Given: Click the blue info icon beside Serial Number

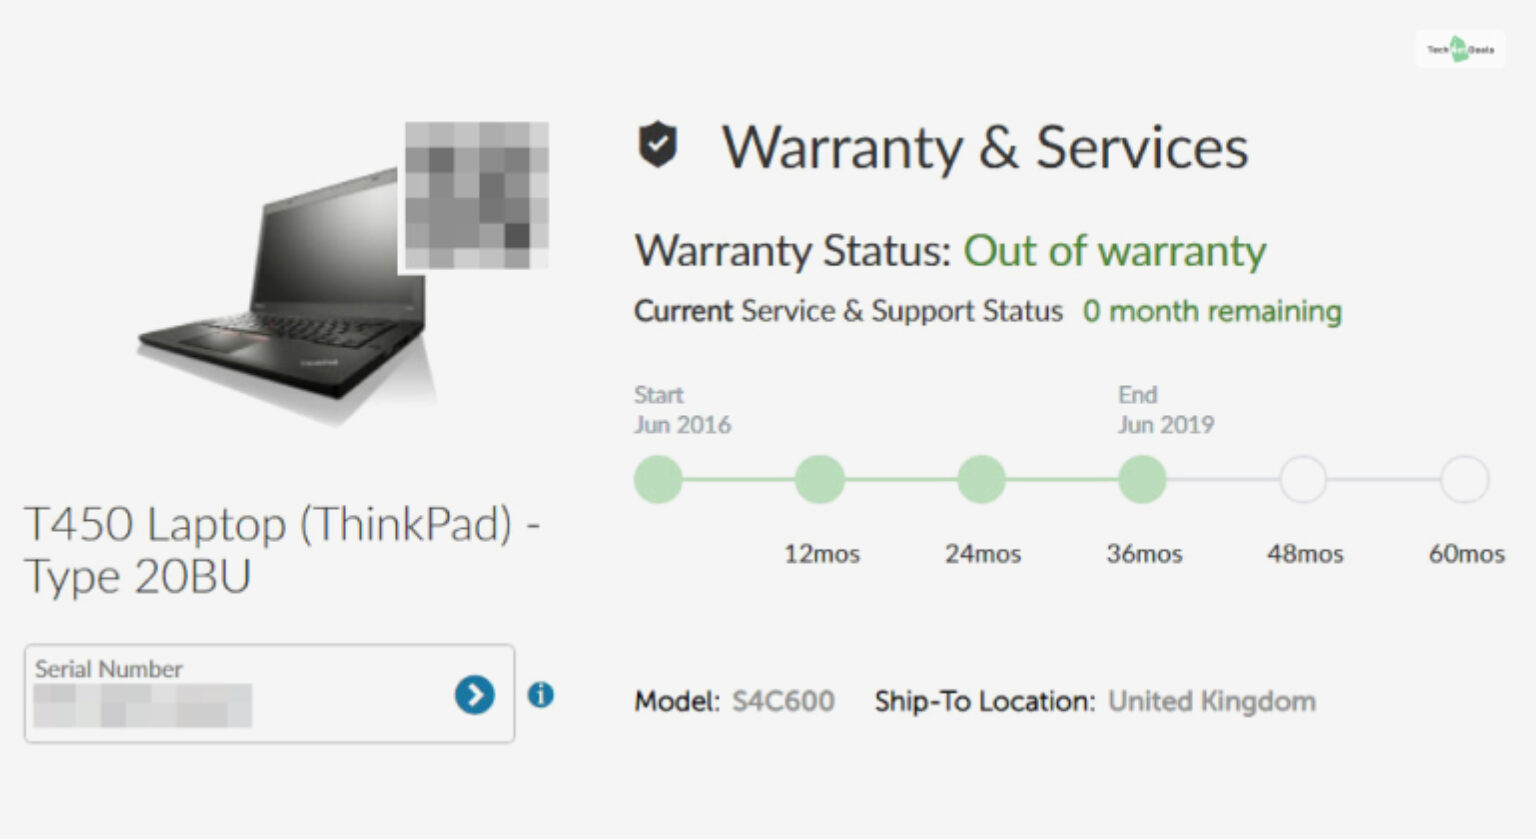Looking at the screenshot, I should point(541,694).
